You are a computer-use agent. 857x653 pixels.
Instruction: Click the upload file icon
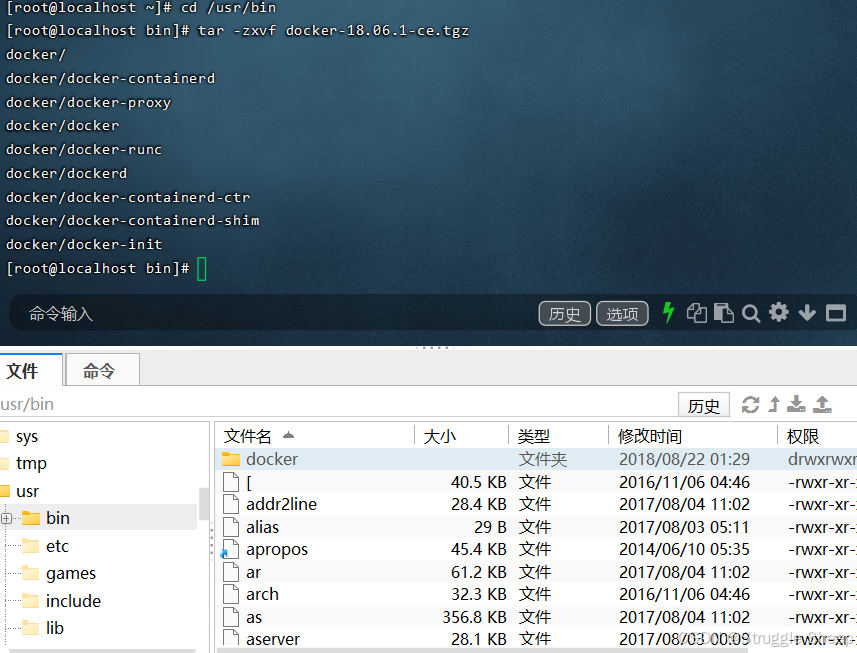823,404
